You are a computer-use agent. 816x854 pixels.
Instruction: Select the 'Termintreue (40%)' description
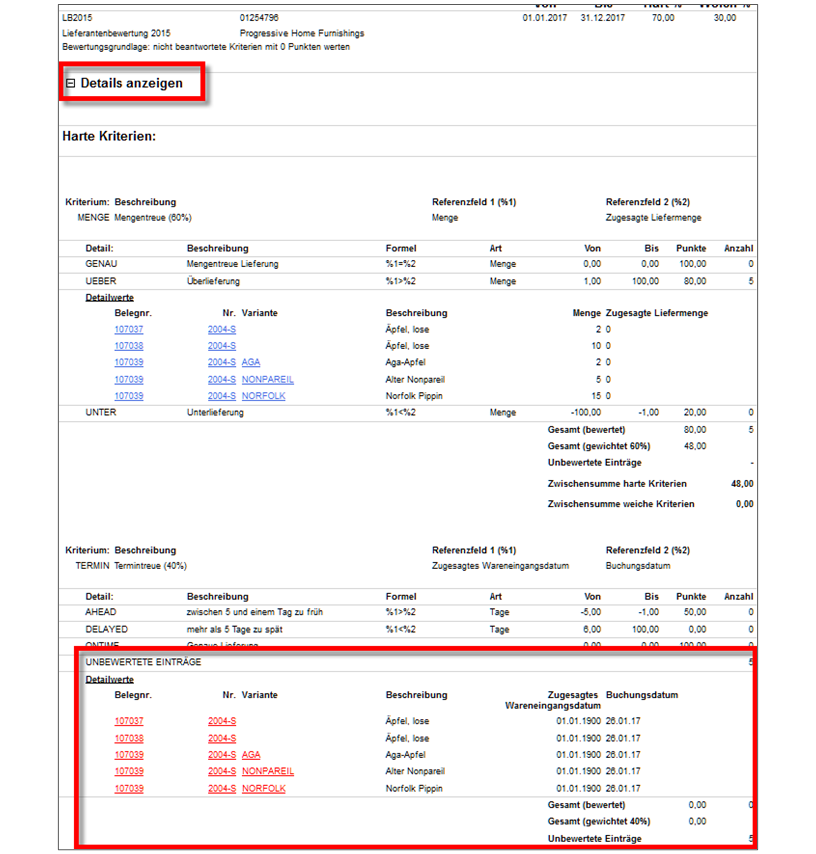pos(150,566)
